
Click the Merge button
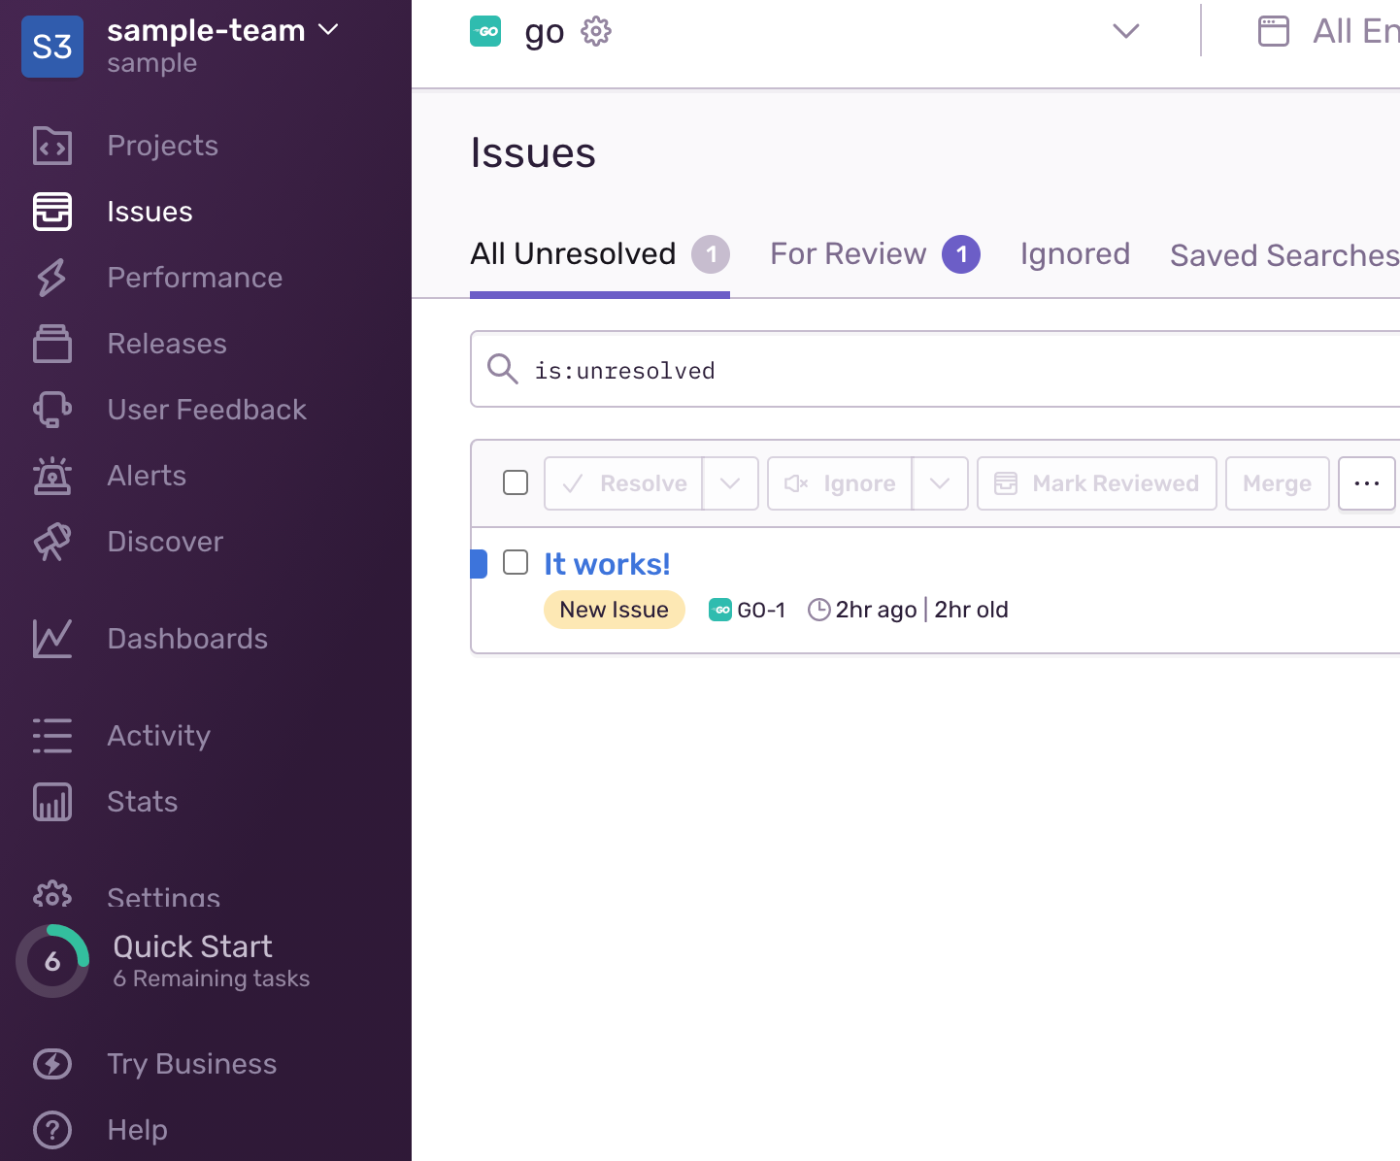pyautogui.click(x=1277, y=483)
